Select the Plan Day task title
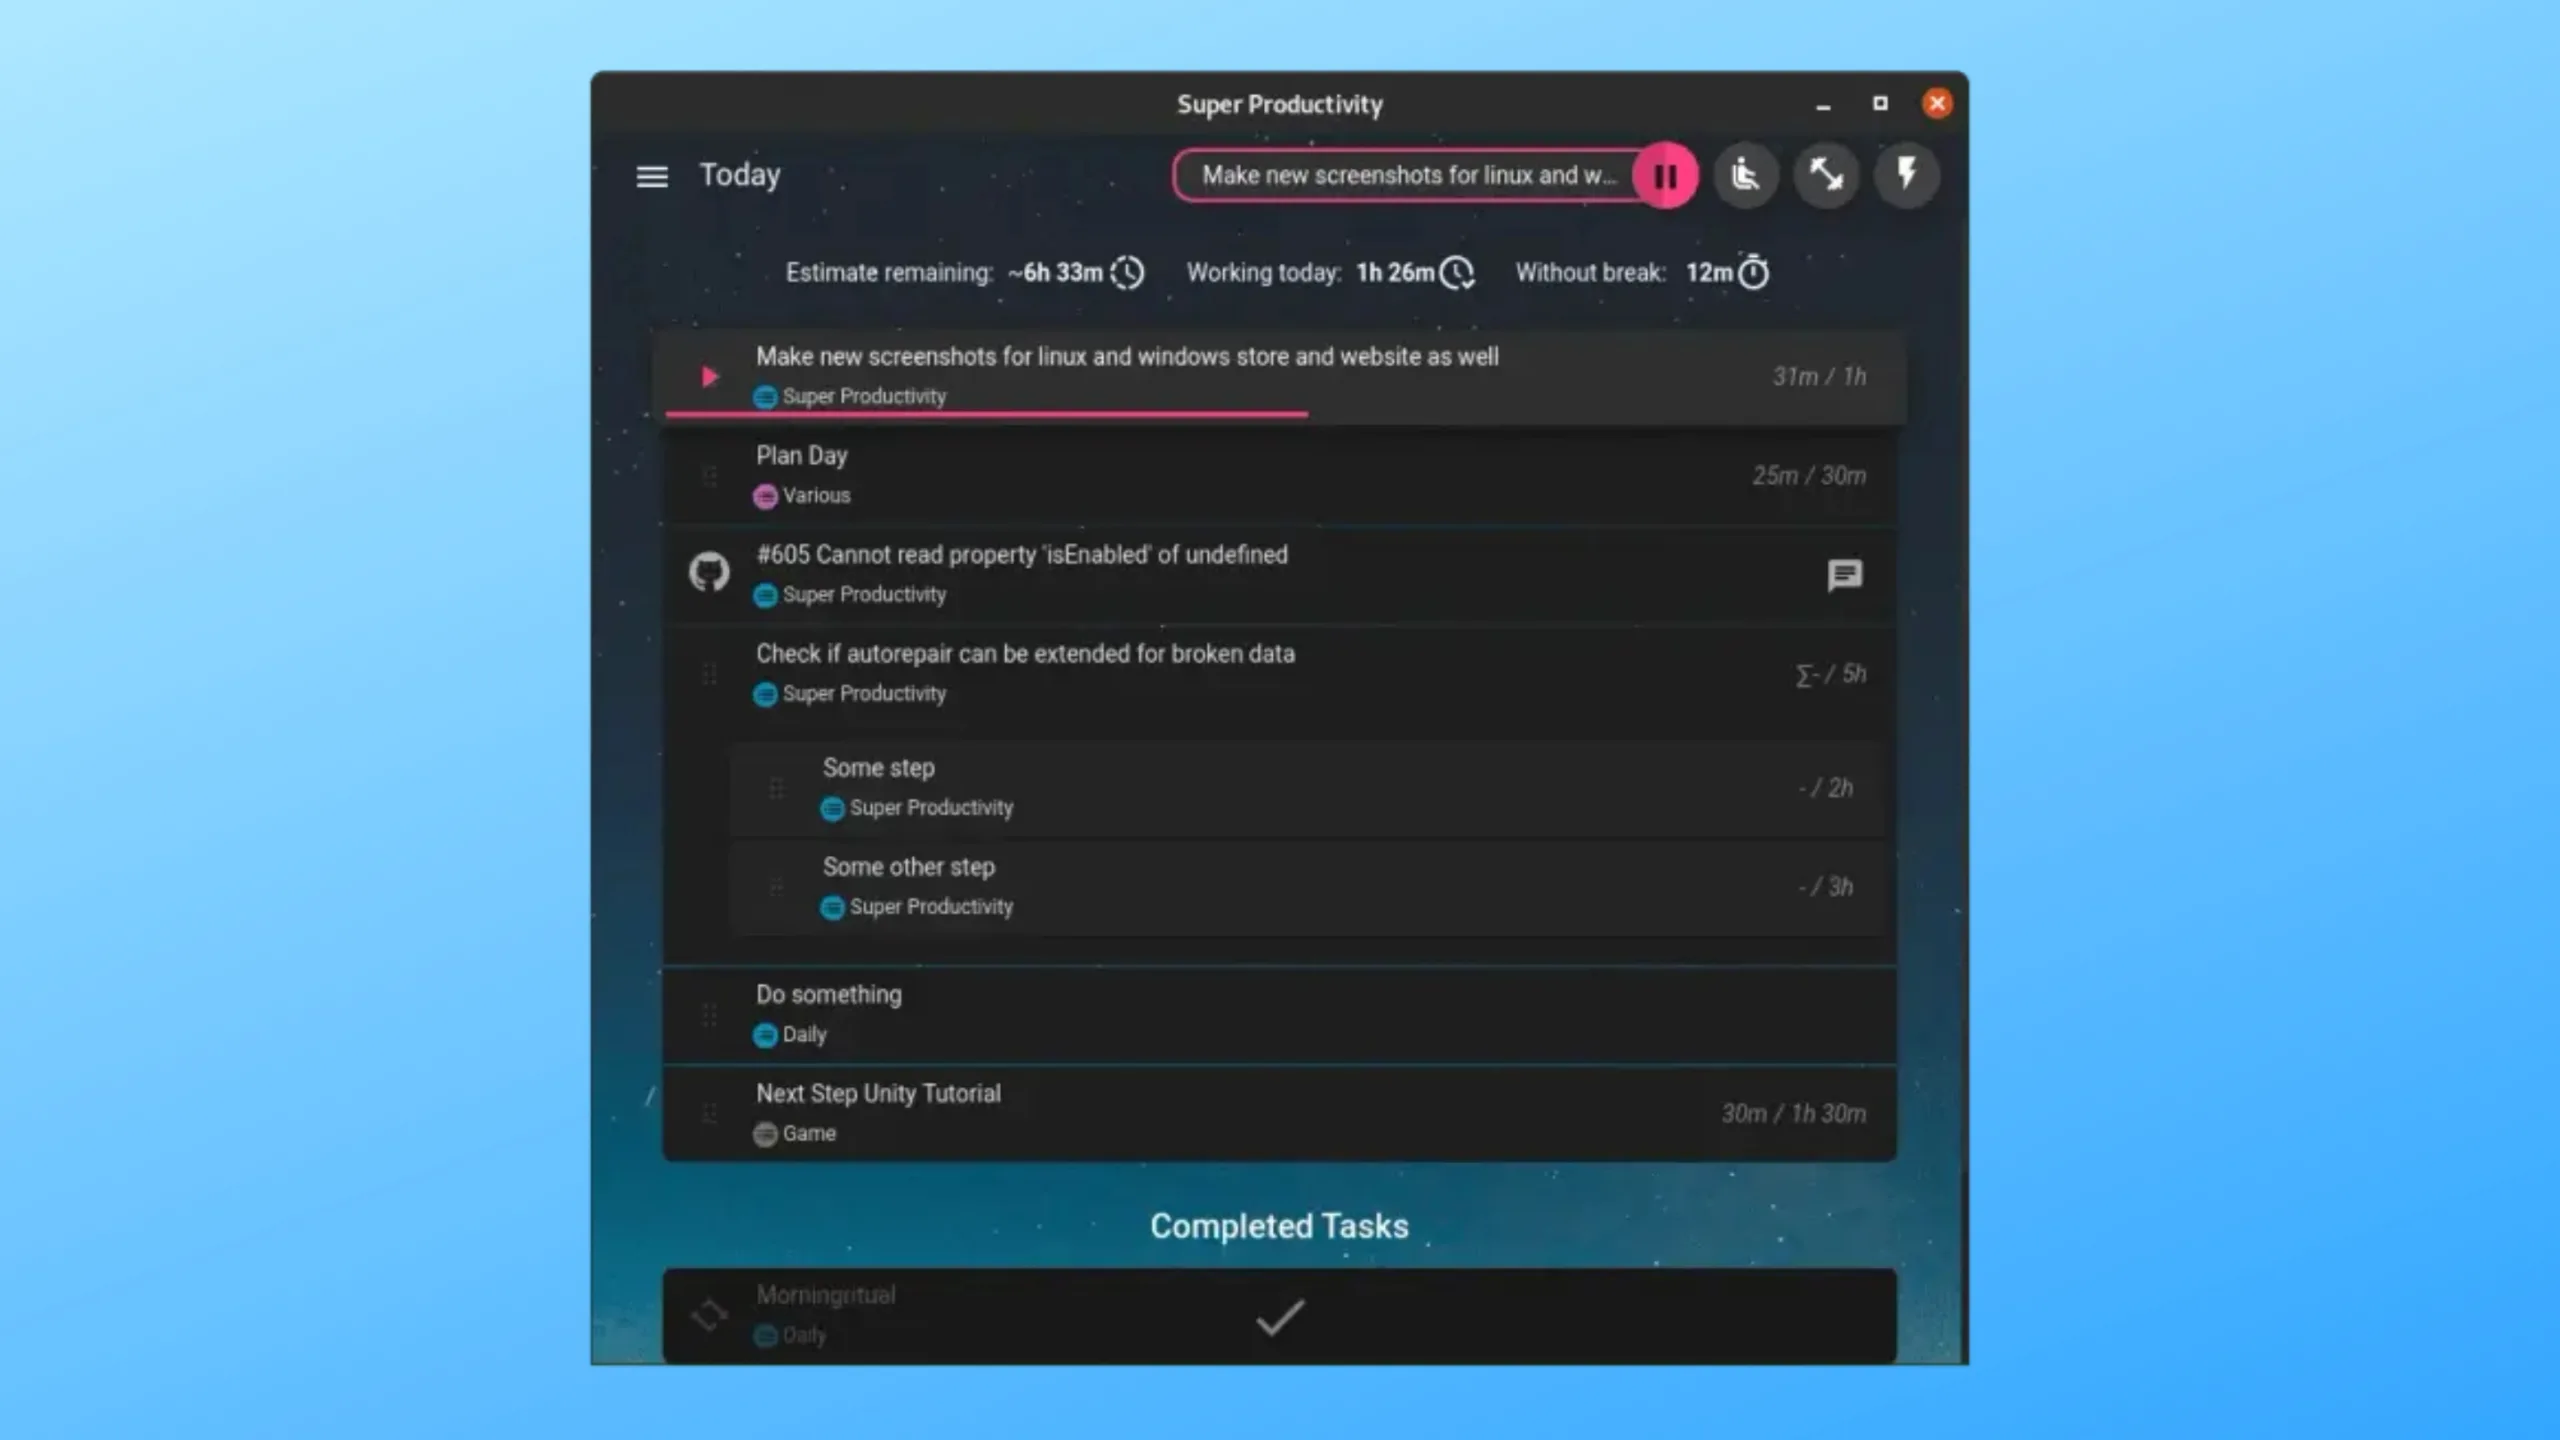 coord(802,456)
